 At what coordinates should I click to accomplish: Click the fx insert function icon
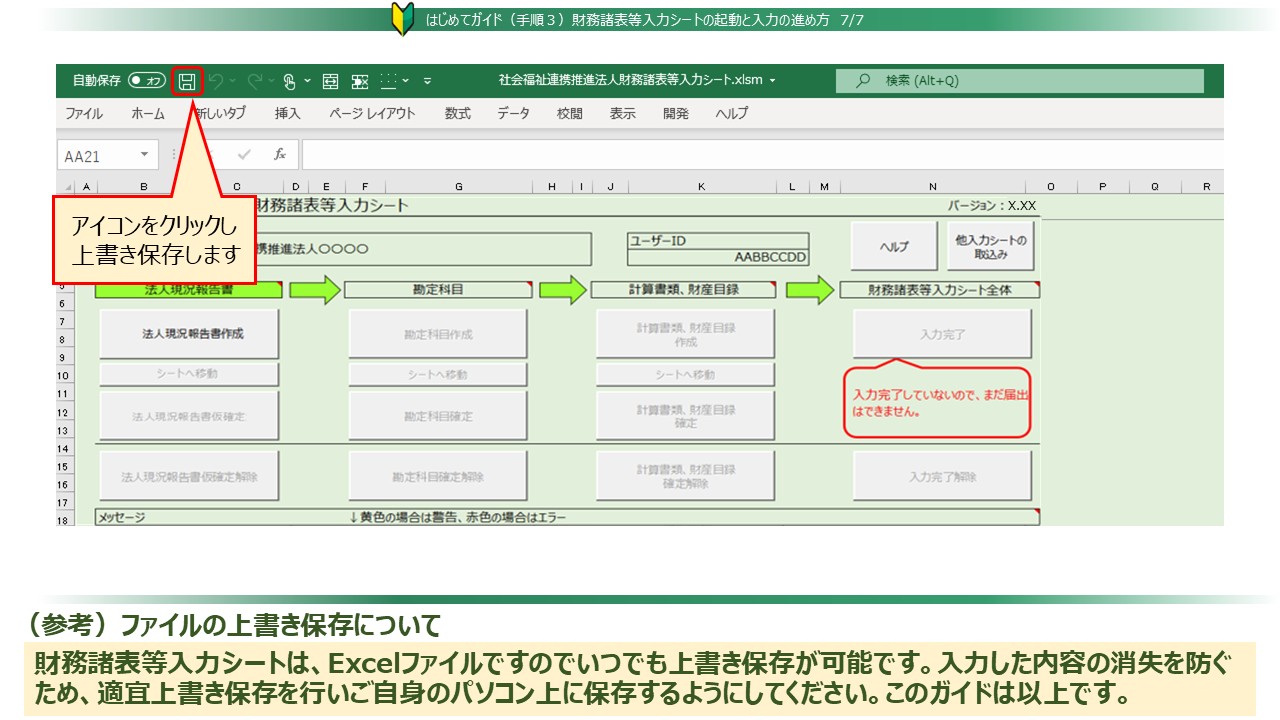280,155
